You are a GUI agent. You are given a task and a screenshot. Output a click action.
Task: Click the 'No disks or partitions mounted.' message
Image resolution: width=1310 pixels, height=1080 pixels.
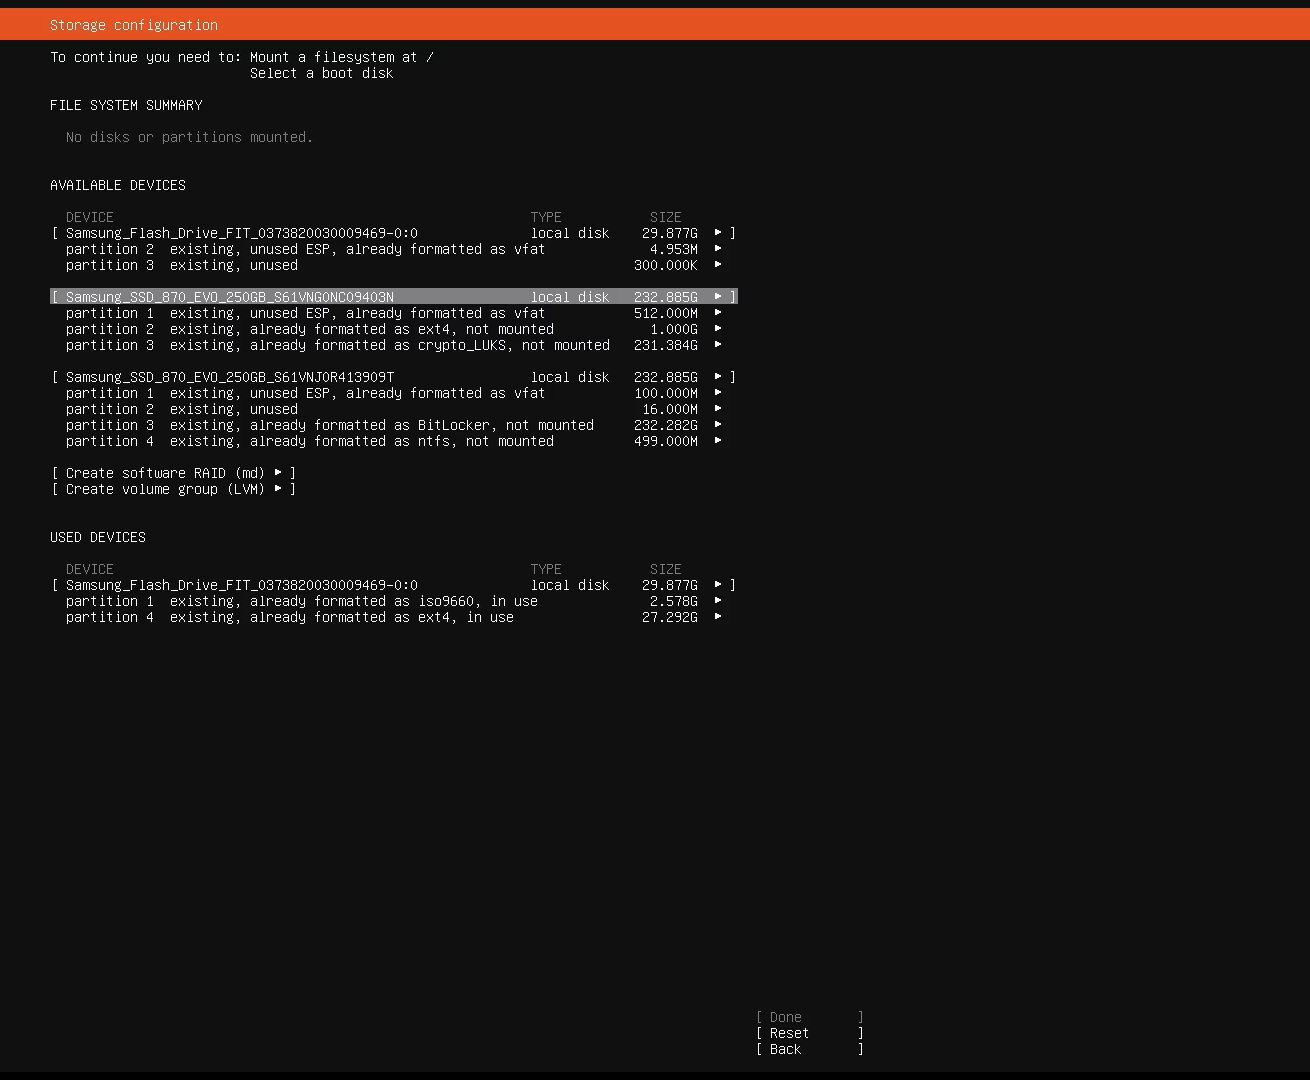(x=190, y=137)
